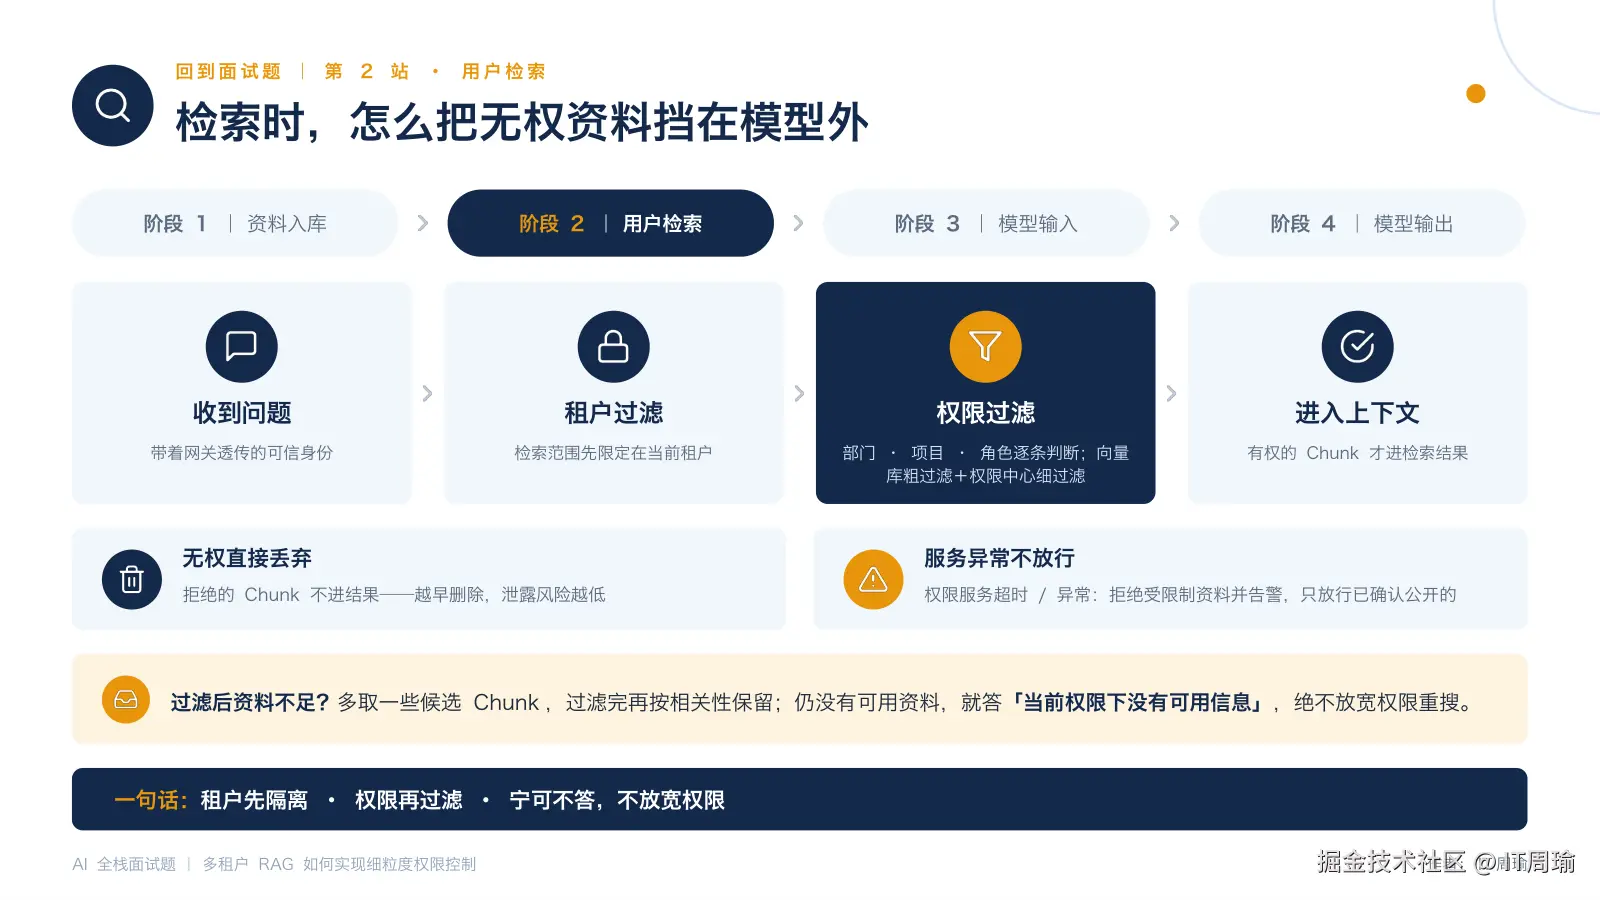
Task: Click the 无权直接丢弃 heading
Action: click(x=247, y=558)
